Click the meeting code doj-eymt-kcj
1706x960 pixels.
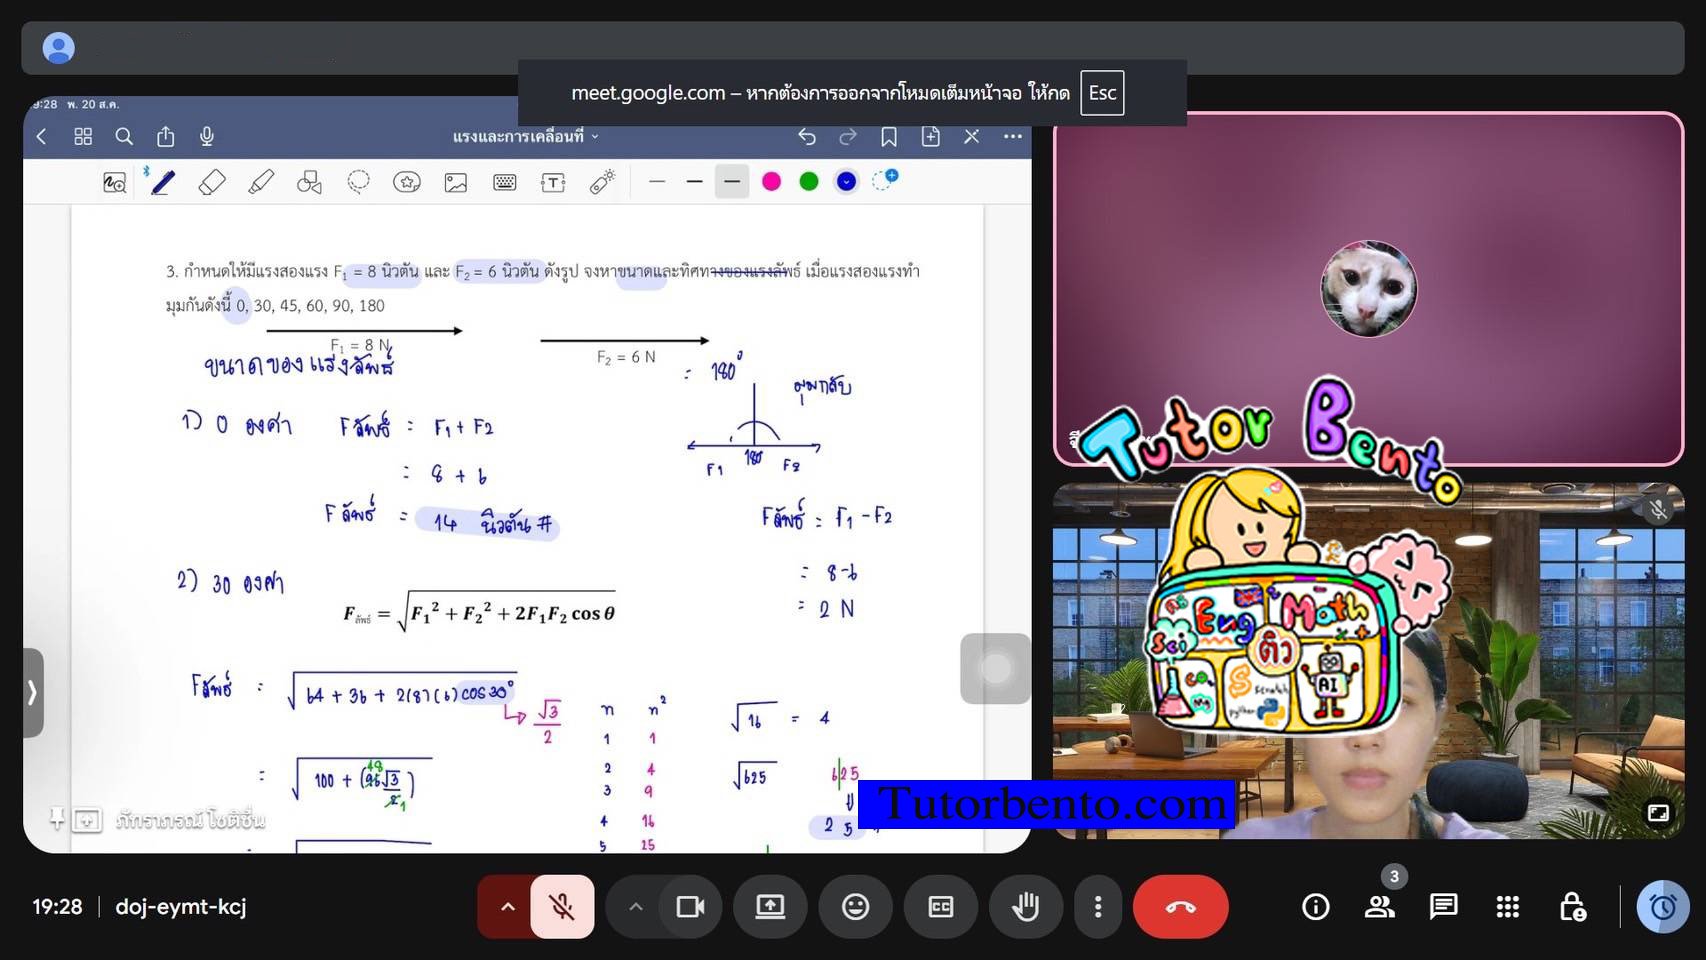coord(181,907)
